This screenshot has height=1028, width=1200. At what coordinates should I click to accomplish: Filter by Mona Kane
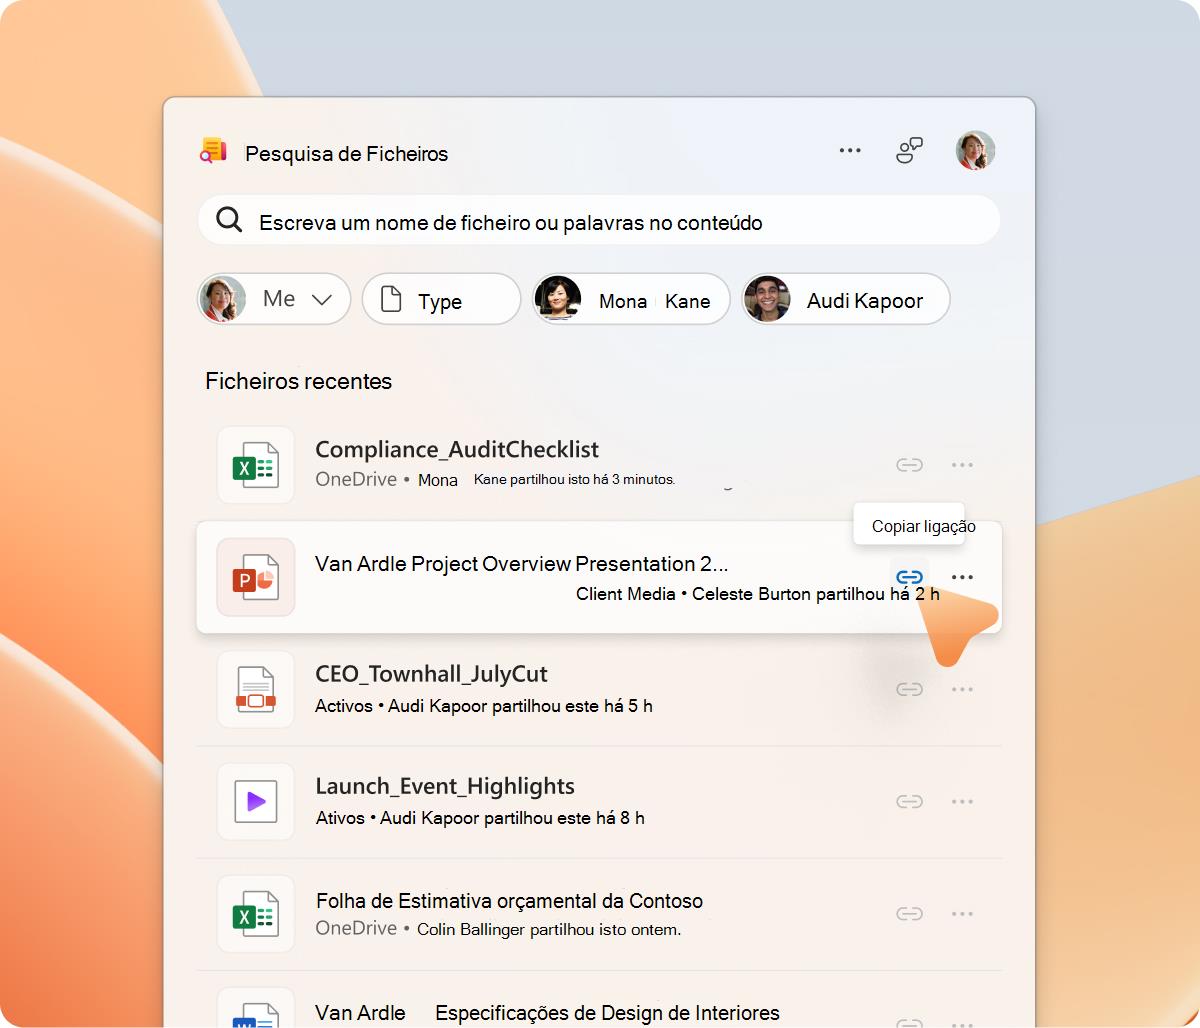(631, 299)
